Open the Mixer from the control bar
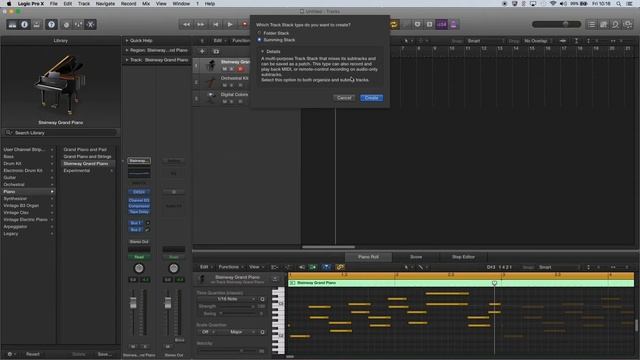The width and height of the screenshot is (640, 360). (78, 24)
